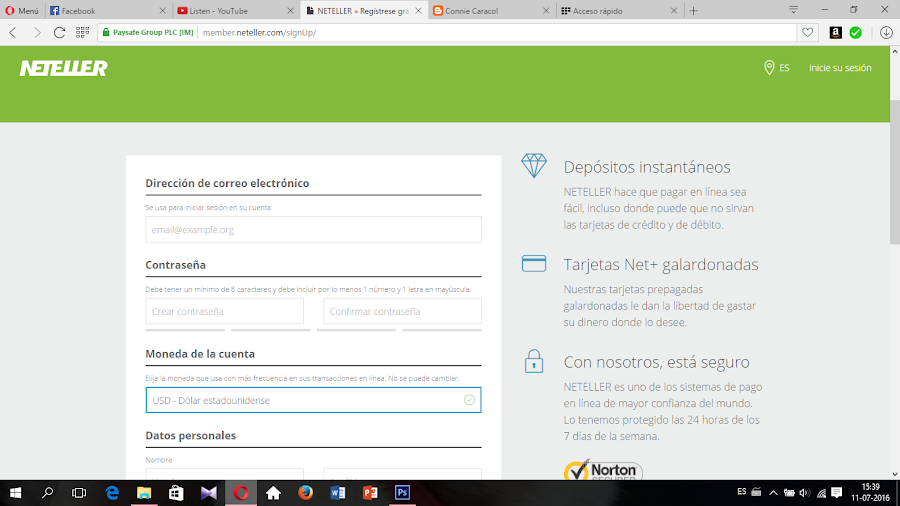Click the Depósitos instantáneos heading
Image resolution: width=900 pixels, height=506 pixels.
tap(647, 167)
